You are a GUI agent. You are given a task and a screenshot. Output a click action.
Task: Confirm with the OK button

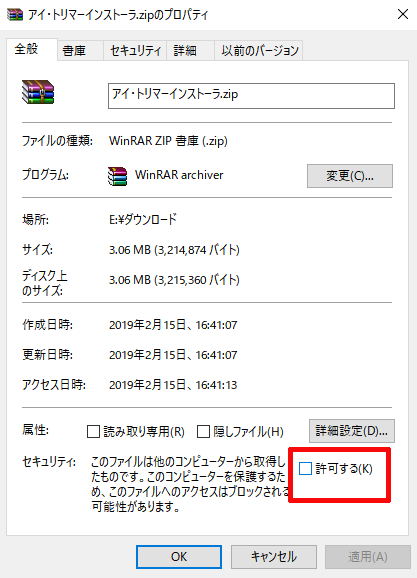[179, 557]
